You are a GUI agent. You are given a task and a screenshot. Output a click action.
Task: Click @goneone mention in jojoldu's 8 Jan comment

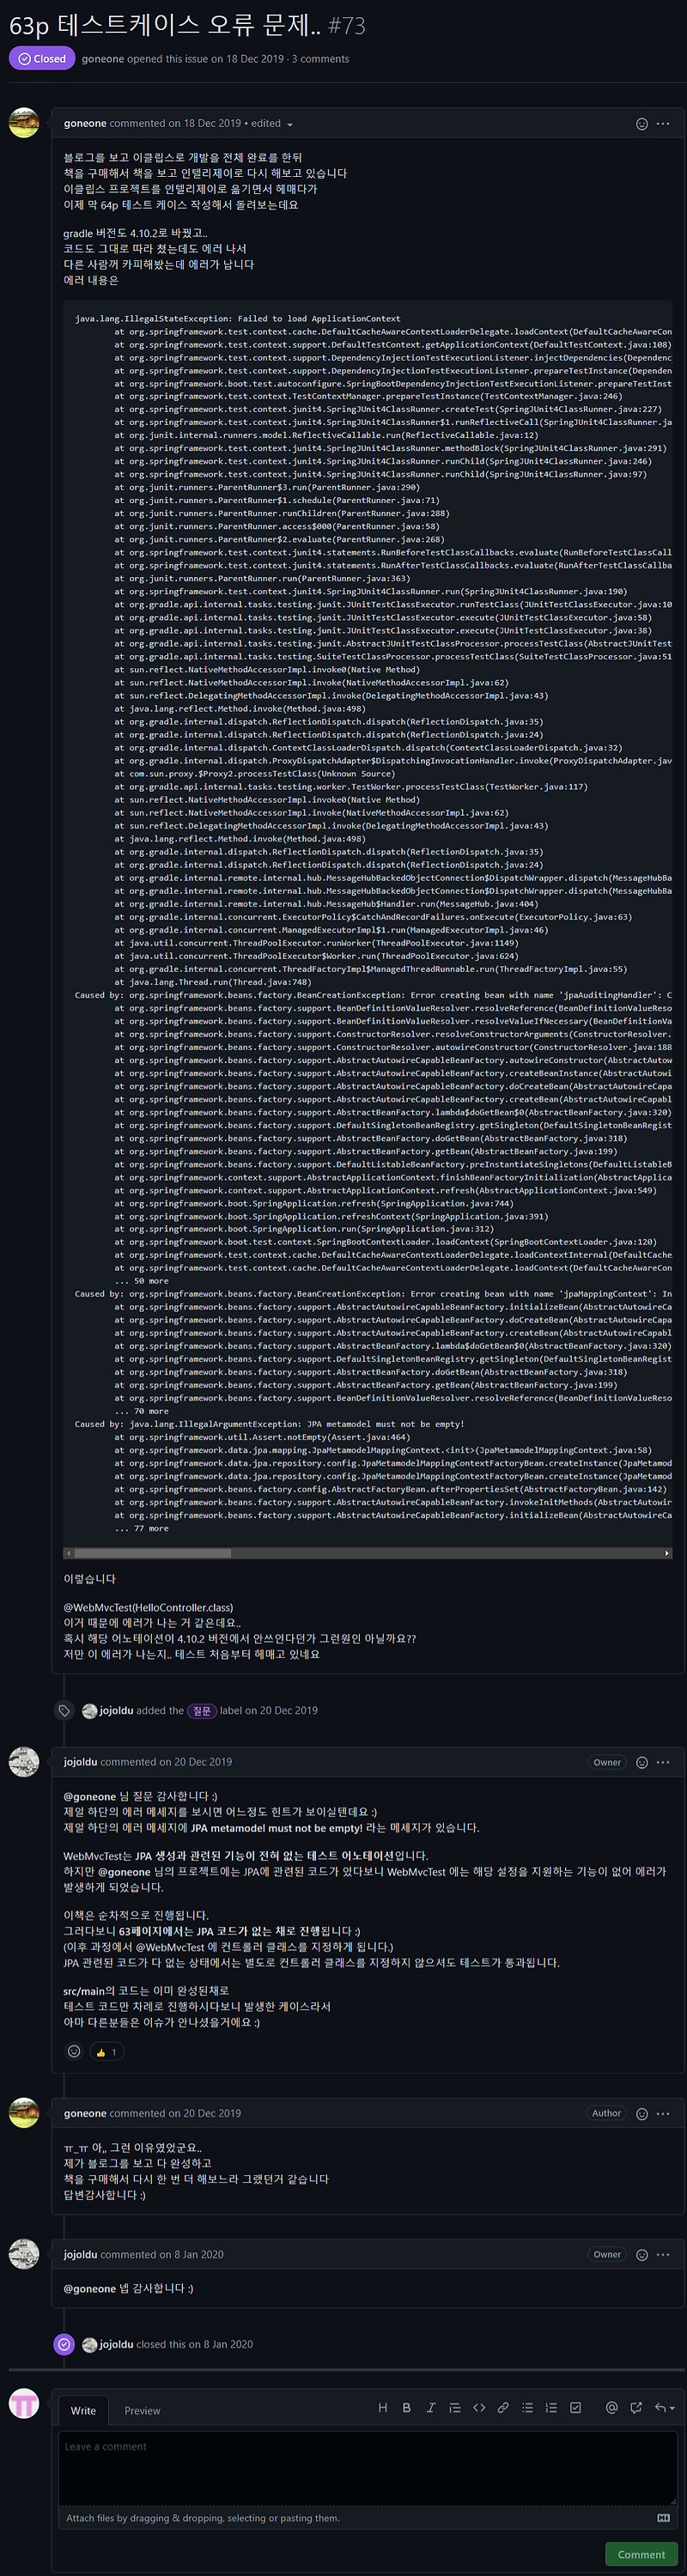90,2289
